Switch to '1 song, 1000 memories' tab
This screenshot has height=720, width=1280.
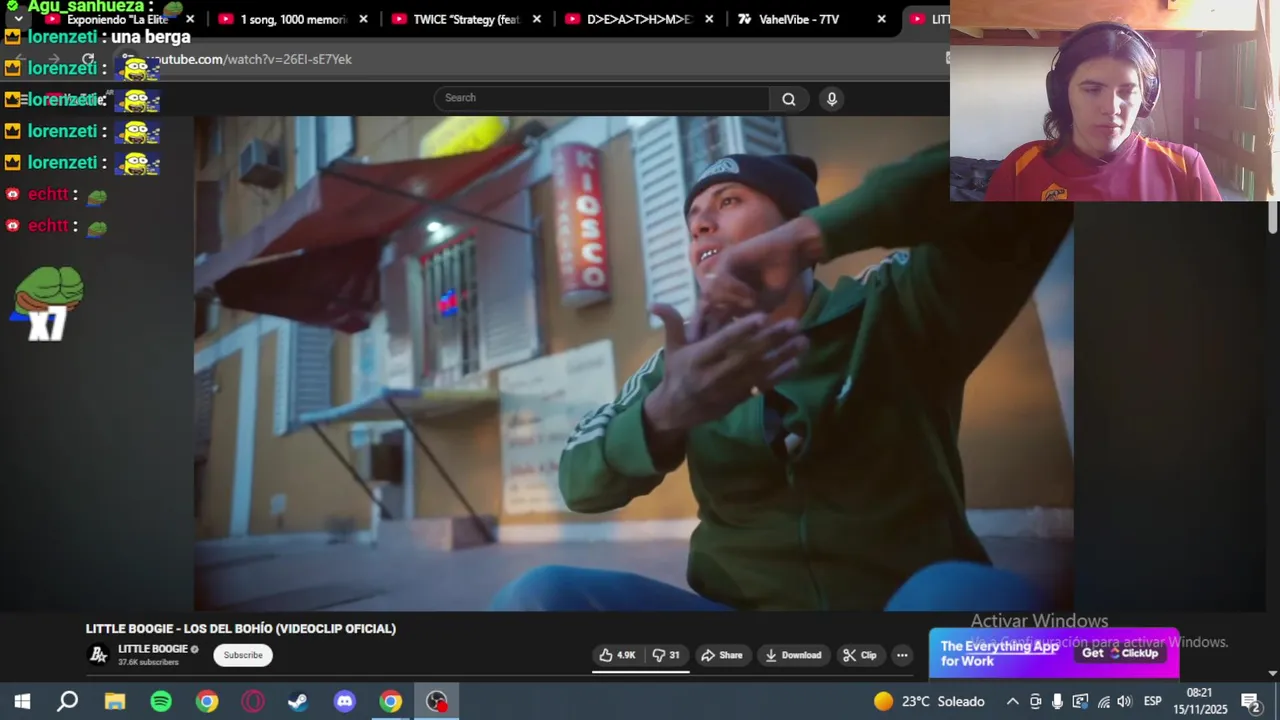(292, 19)
